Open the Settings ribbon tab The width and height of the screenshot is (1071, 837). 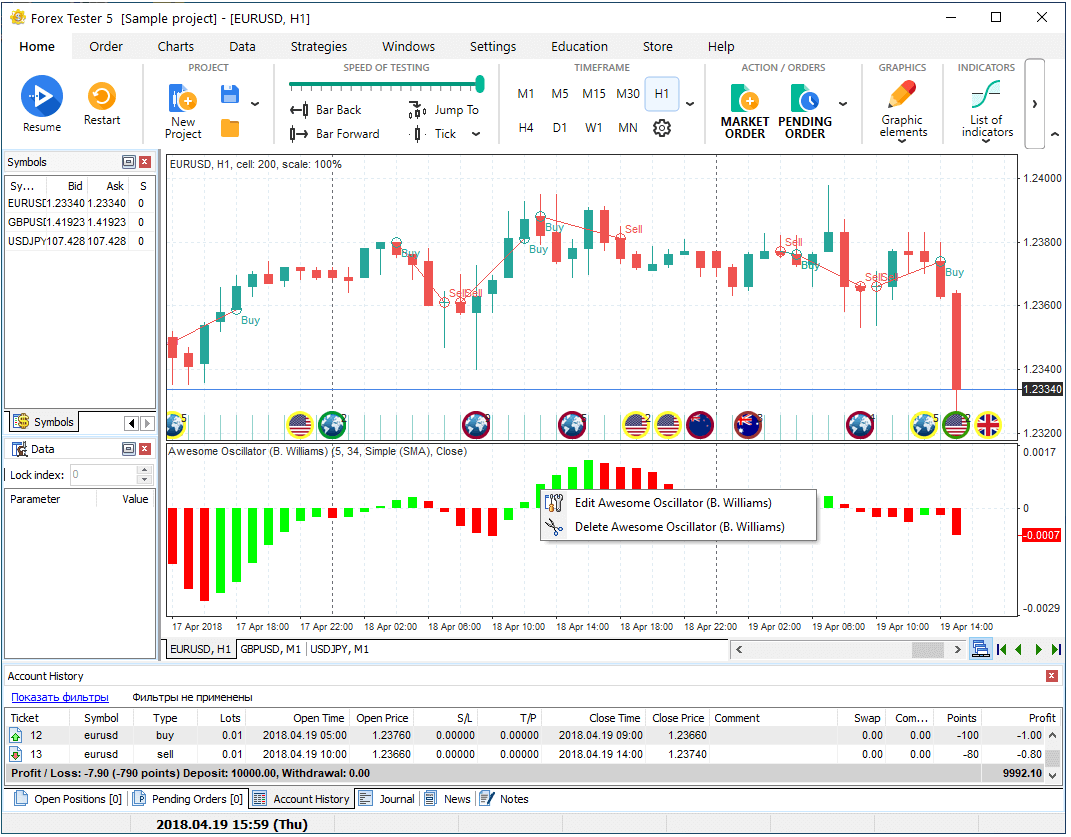492,46
